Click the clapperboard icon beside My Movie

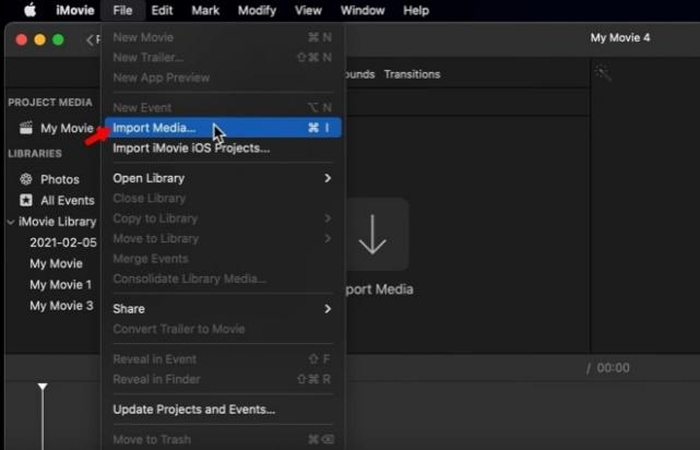[x=26, y=128]
